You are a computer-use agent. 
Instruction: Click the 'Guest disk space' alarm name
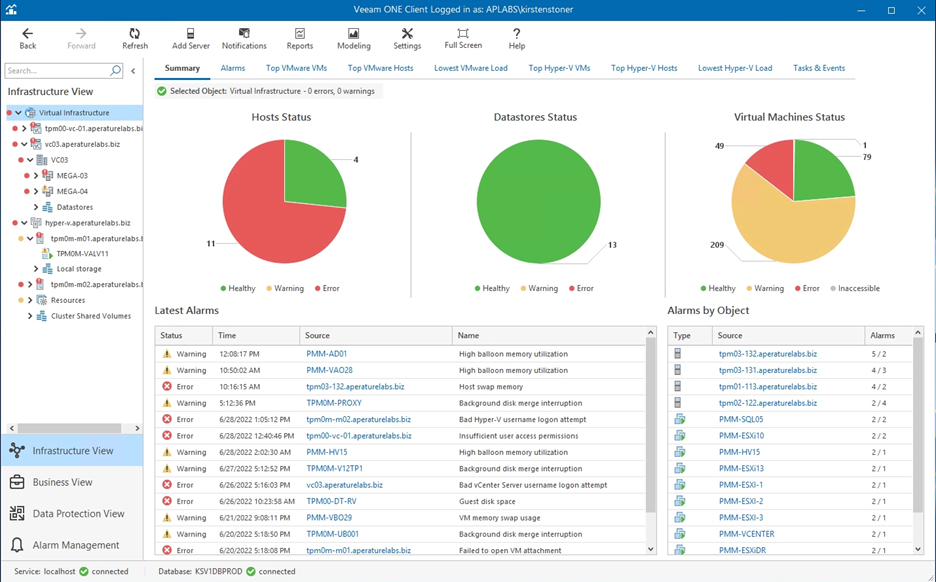487,501
